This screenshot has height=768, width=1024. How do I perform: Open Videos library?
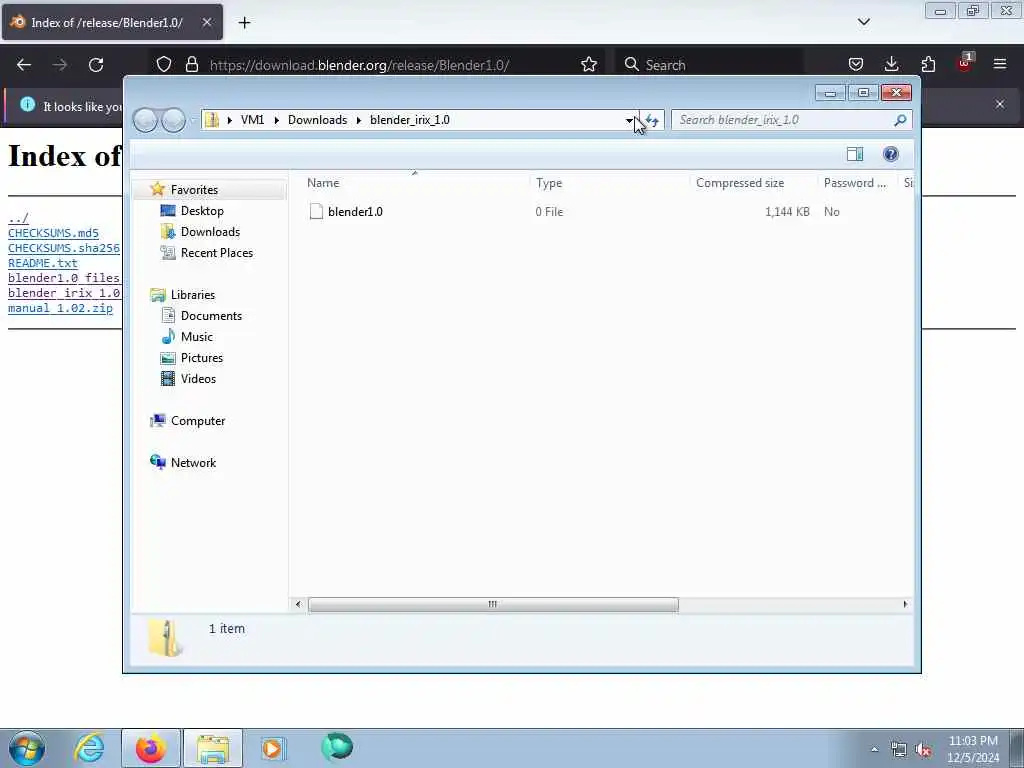click(198, 379)
